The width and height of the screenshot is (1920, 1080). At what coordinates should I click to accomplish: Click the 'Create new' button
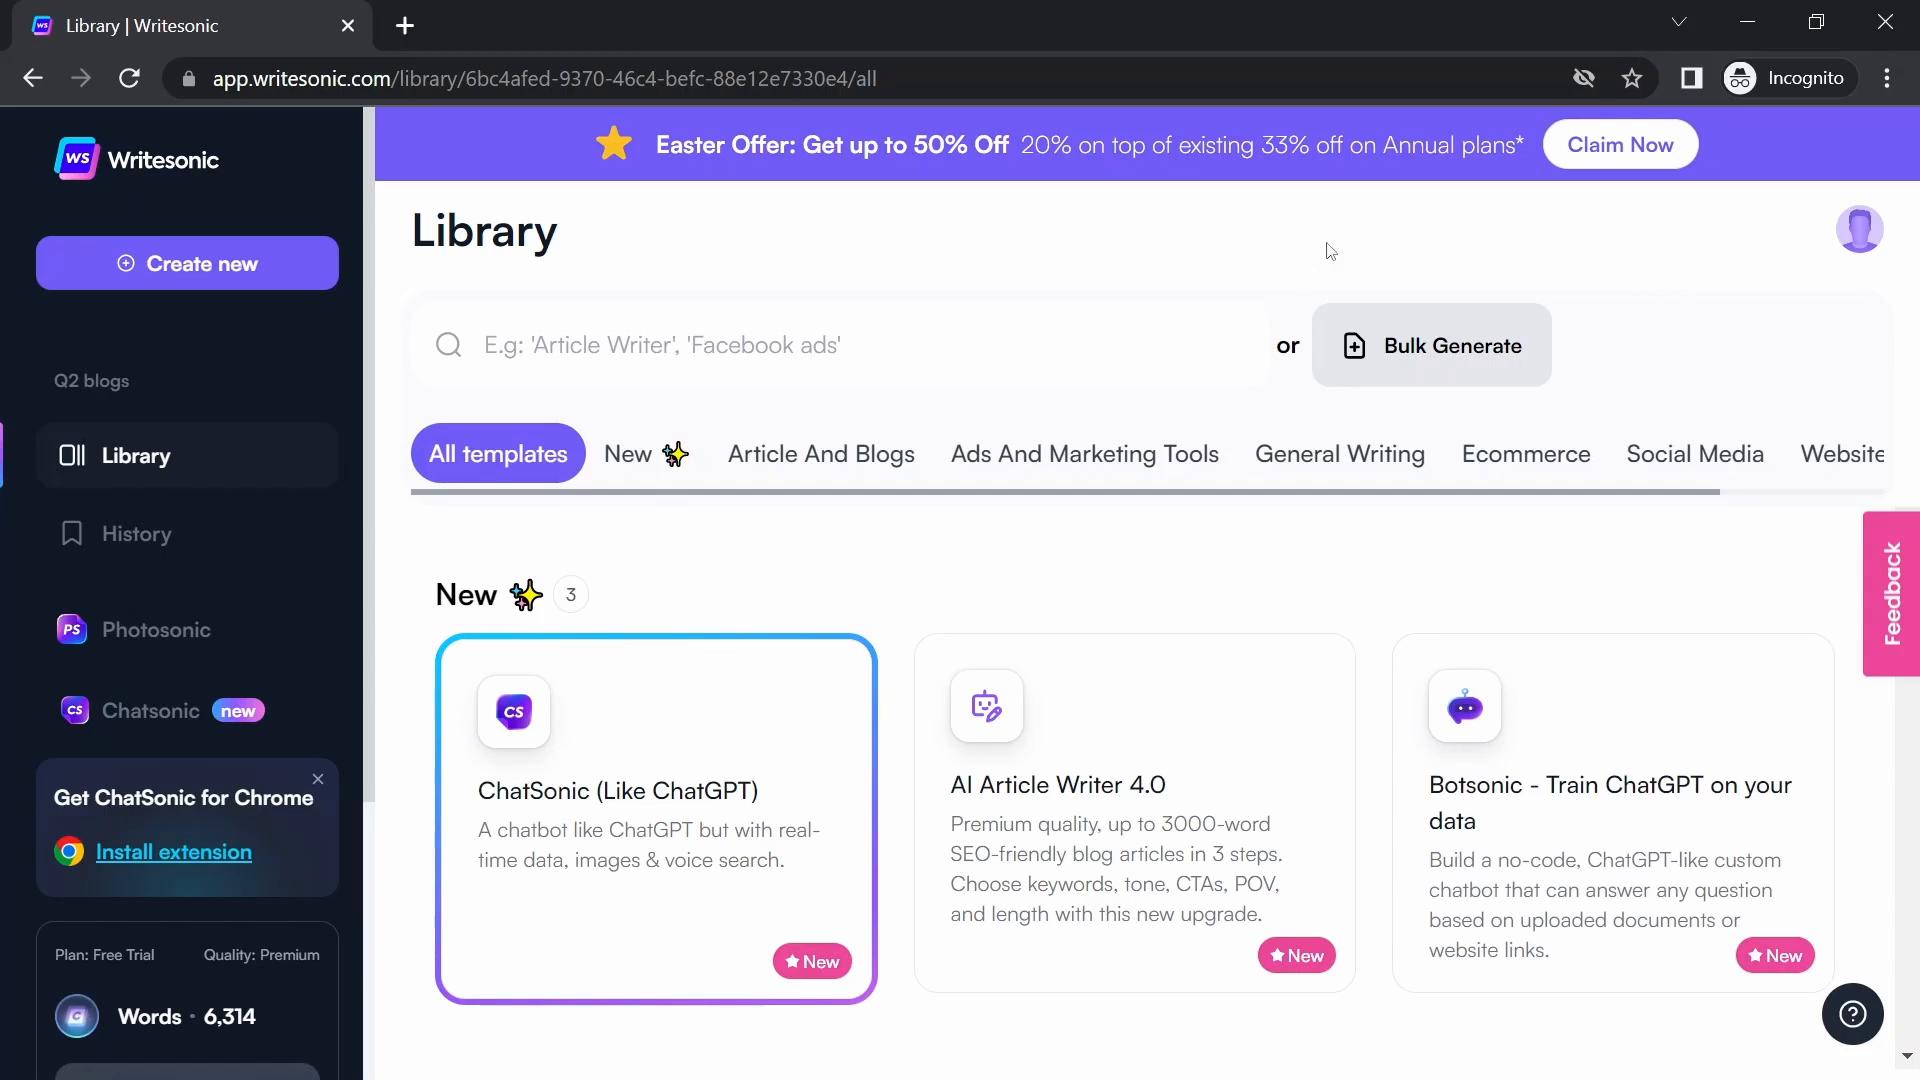pos(187,264)
